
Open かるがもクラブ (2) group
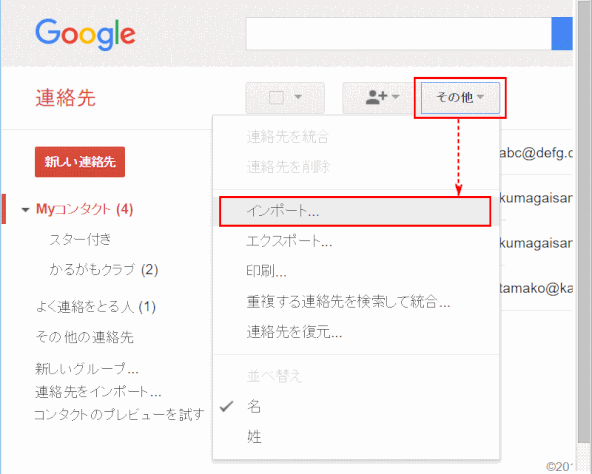pyautogui.click(x=104, y=270)
